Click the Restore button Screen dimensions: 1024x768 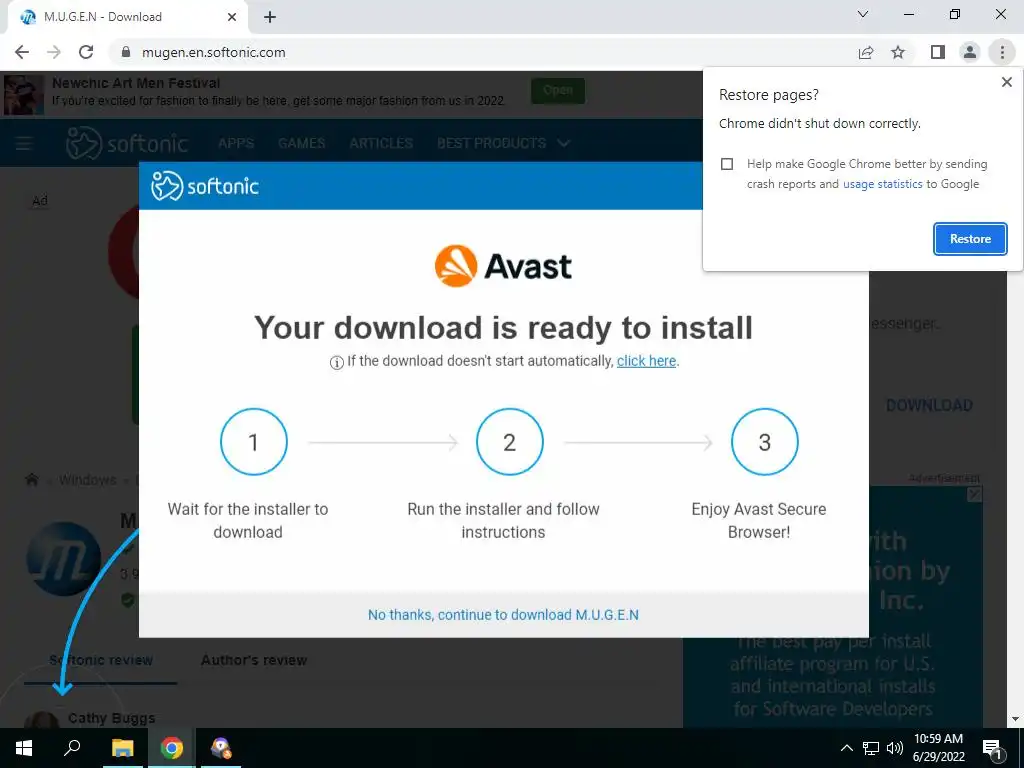pyautogui.click(x=970, y=239)
